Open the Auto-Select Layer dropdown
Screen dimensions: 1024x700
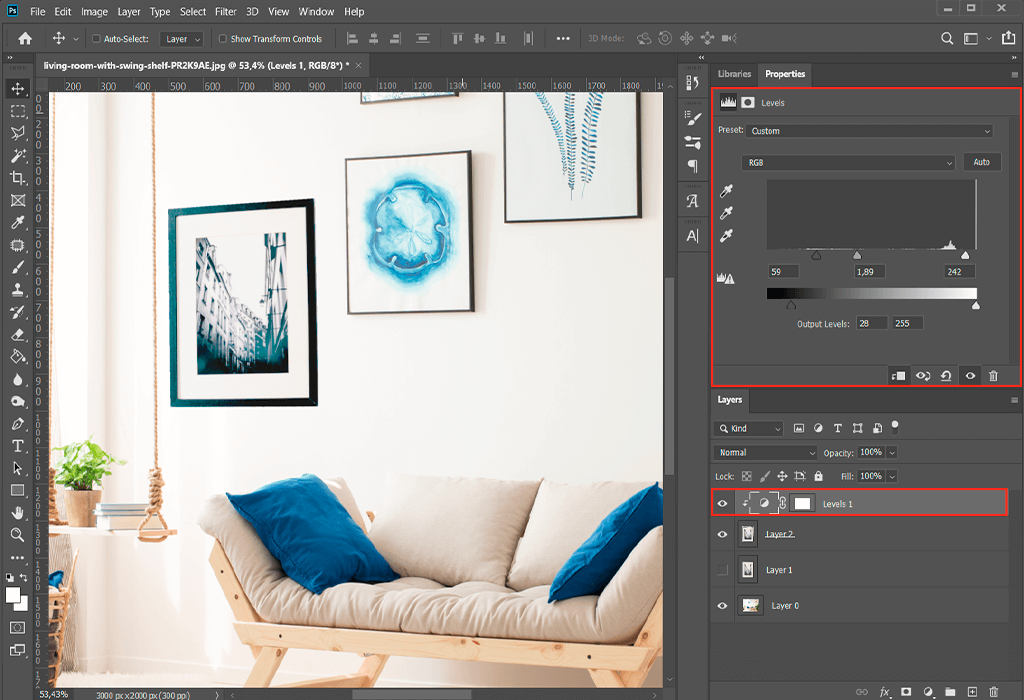182,39
